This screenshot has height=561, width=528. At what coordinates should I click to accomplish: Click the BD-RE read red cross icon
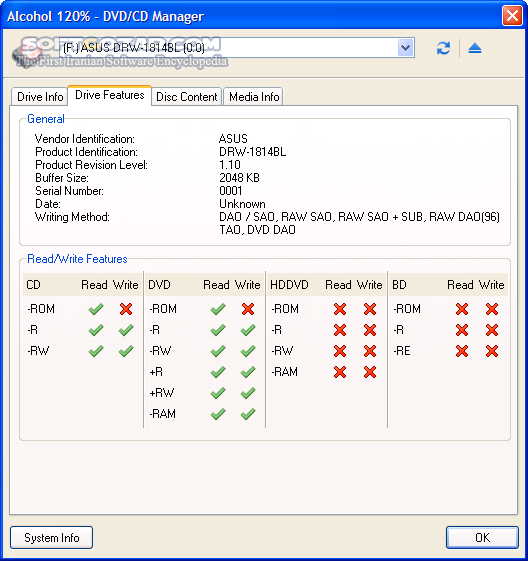462,351
